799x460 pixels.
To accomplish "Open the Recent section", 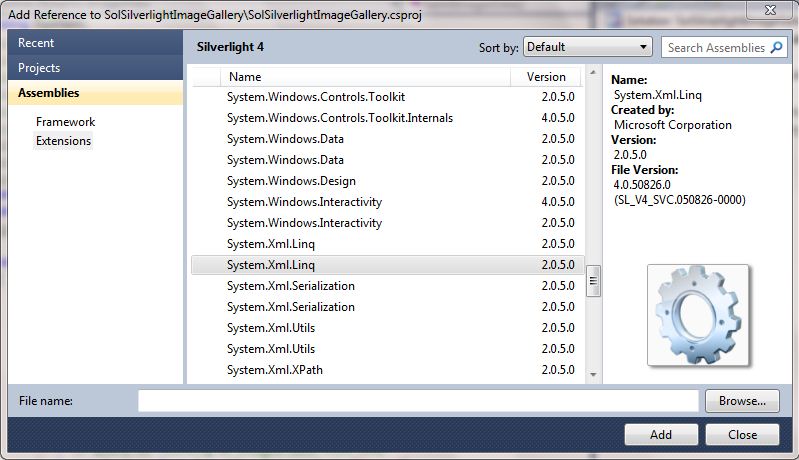I will (x=95, y=43).
